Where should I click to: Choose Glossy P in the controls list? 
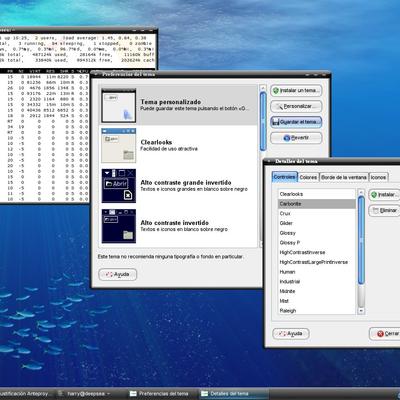pos(317,243)
